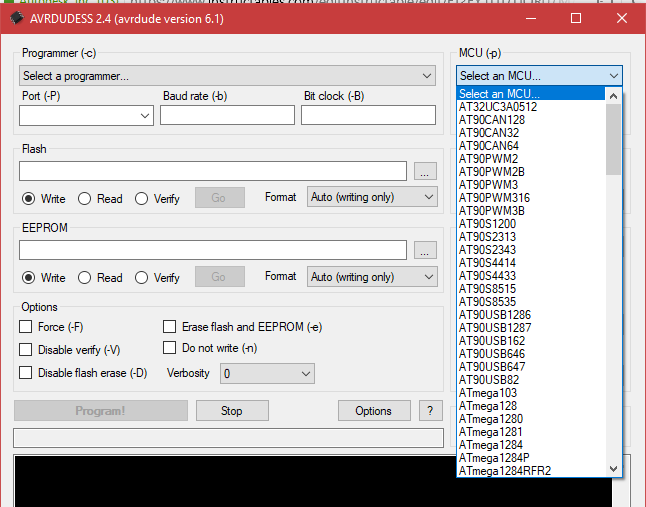The height and width of the screenshot is (507, 646).
Task: Select AT90USB1287 from the MCU list
Action: 531,328
